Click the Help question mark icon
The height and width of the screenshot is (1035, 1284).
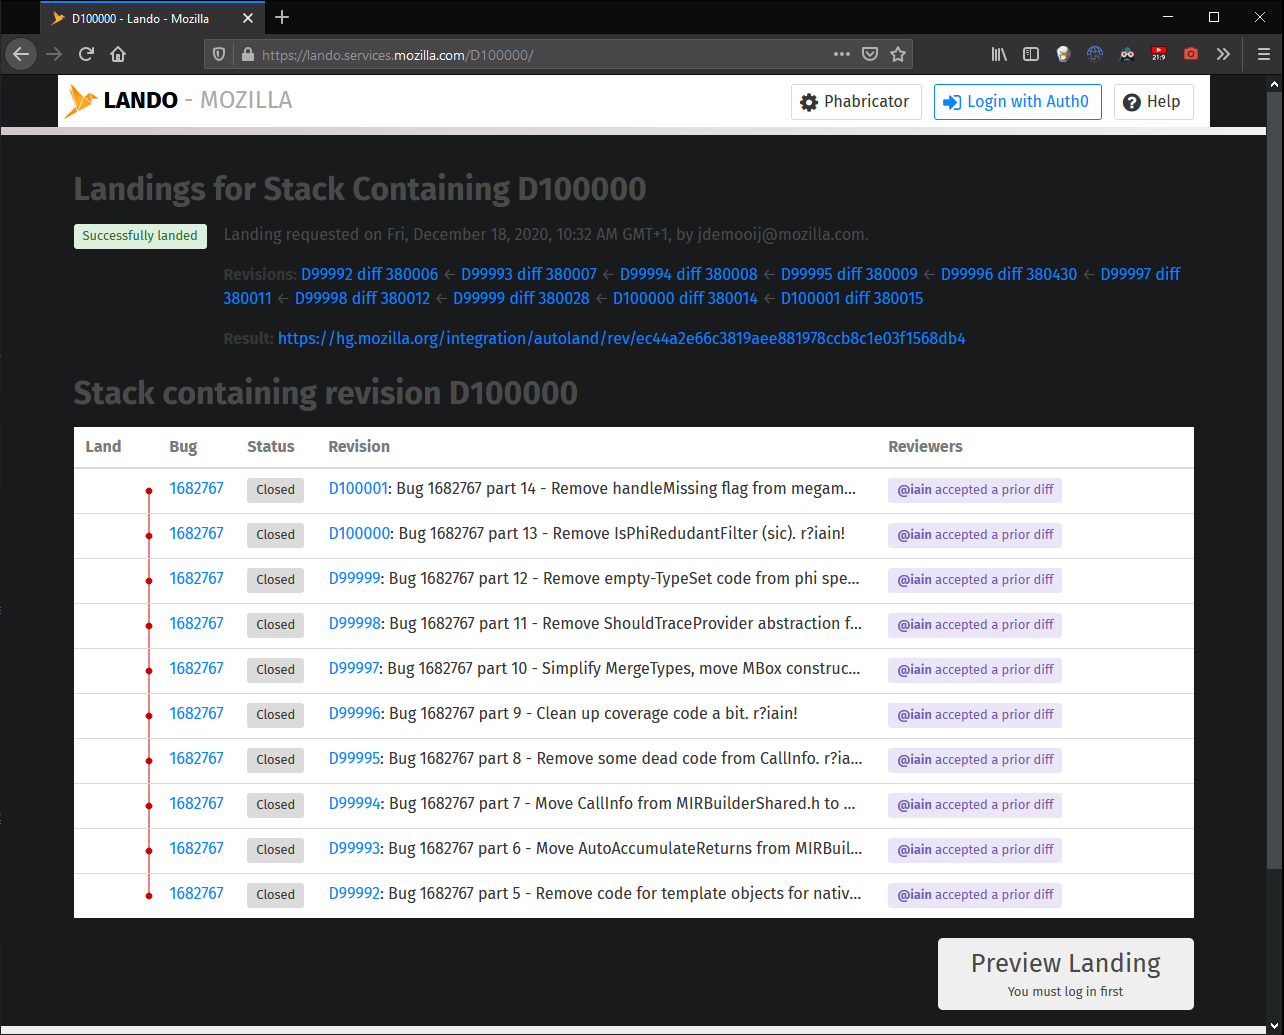point(1153,101)
